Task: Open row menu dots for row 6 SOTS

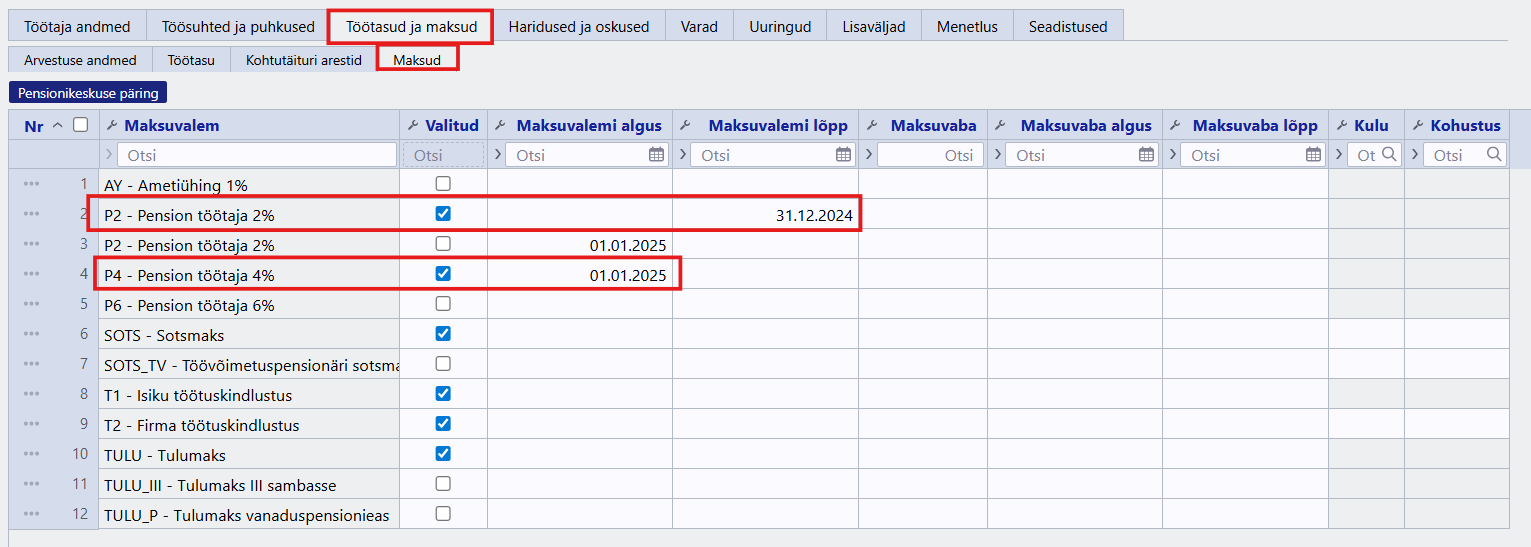Action: coord(32,334)
